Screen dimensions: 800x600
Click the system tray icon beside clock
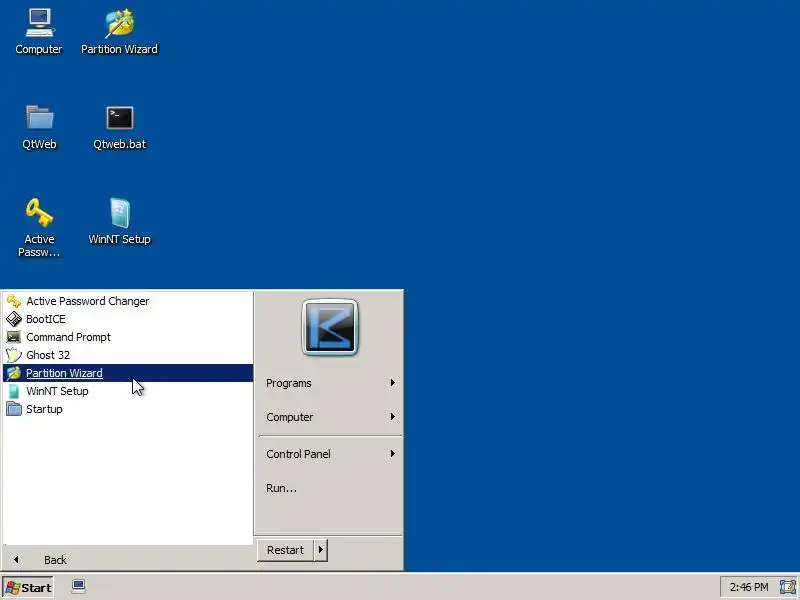[788, 587]
